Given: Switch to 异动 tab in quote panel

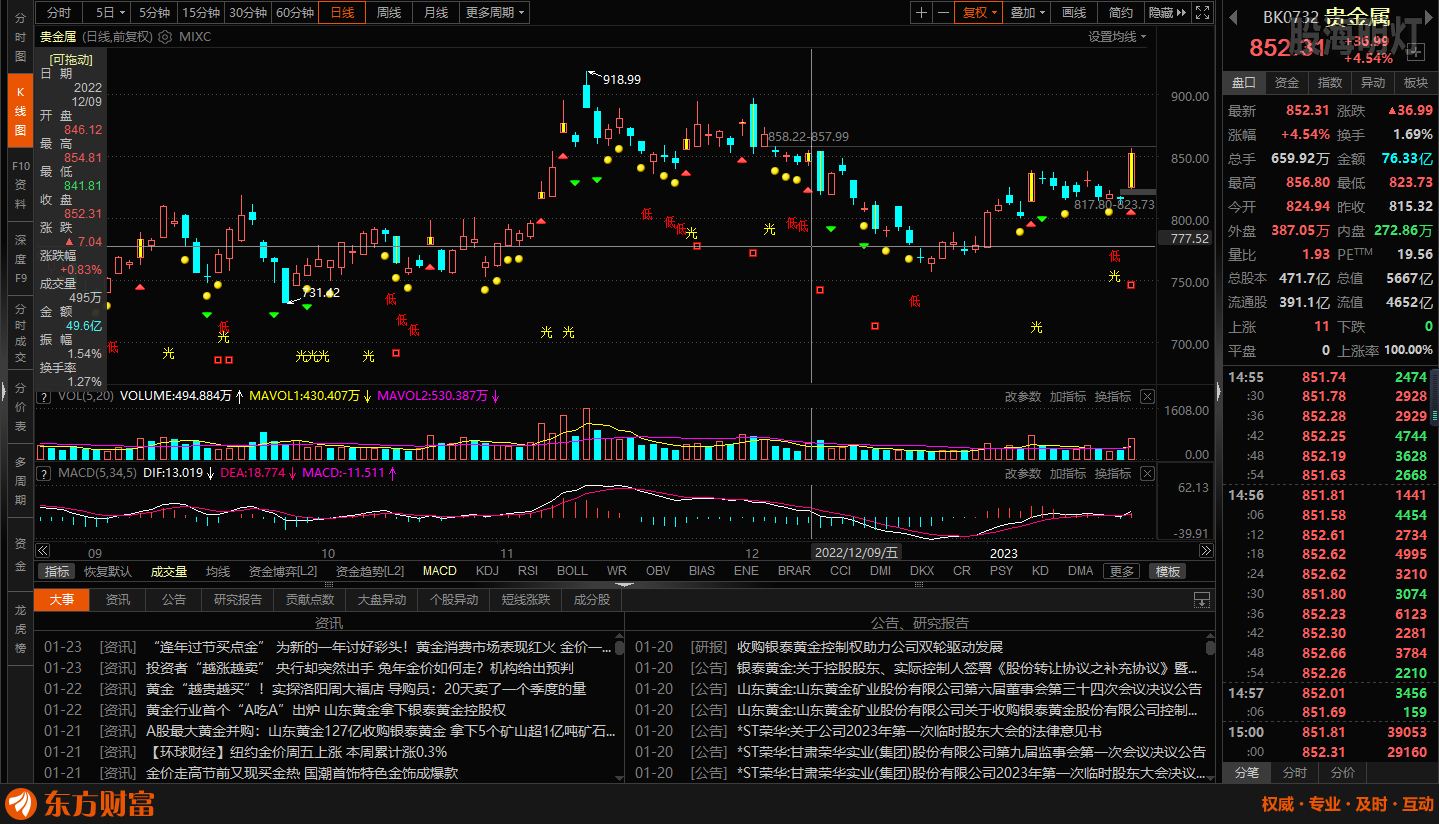Looking at the screenshot, I should pyautogui.click(x=1373, y=83).
